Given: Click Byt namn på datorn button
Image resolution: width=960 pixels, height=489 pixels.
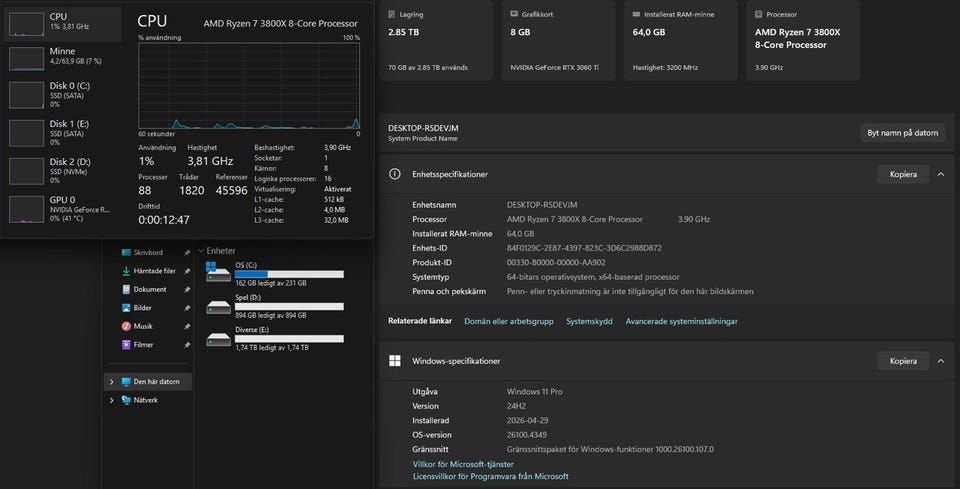Looking at the screenshot, I should point(902,133).
